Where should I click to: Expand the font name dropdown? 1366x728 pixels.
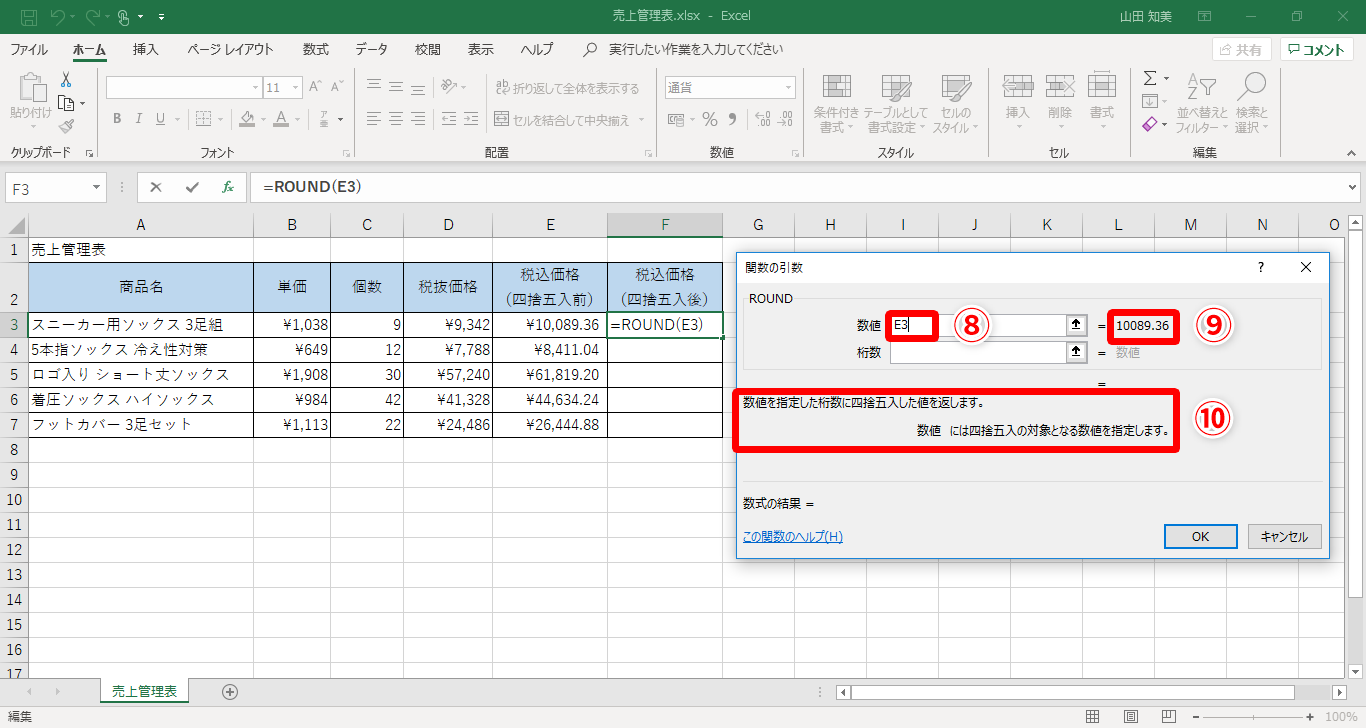point(256,87)
